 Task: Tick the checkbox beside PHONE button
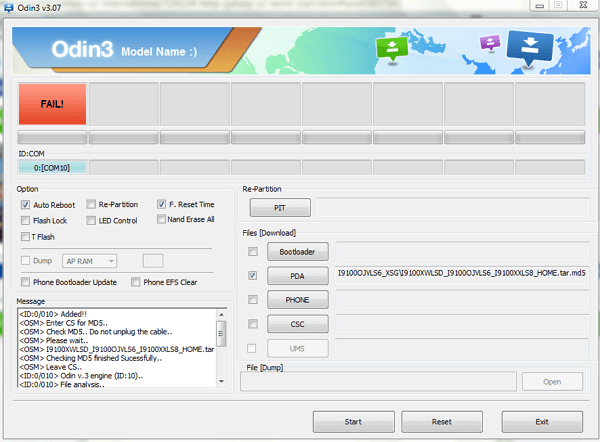(253, 299)
